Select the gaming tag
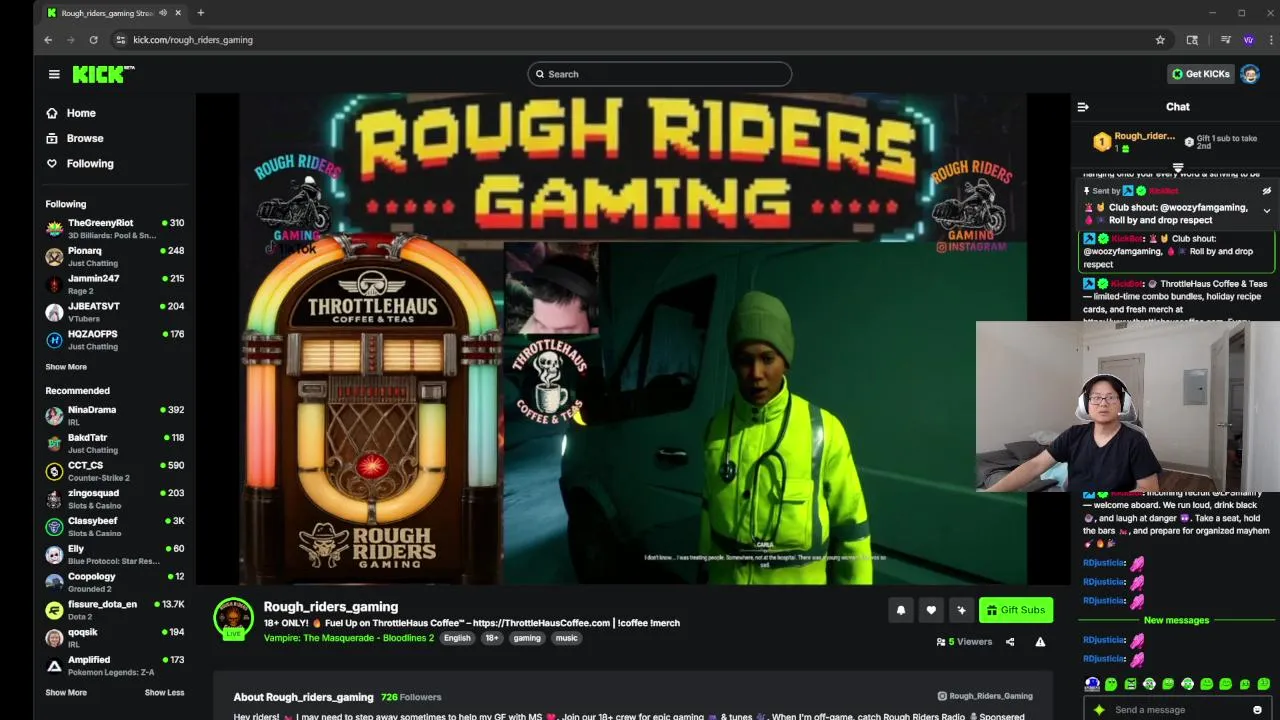 527,638
